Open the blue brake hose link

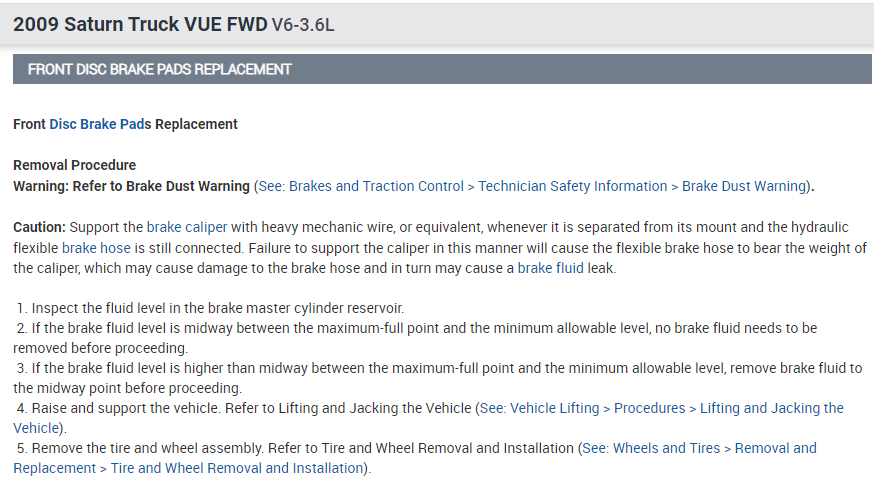(x=94, y=248)
